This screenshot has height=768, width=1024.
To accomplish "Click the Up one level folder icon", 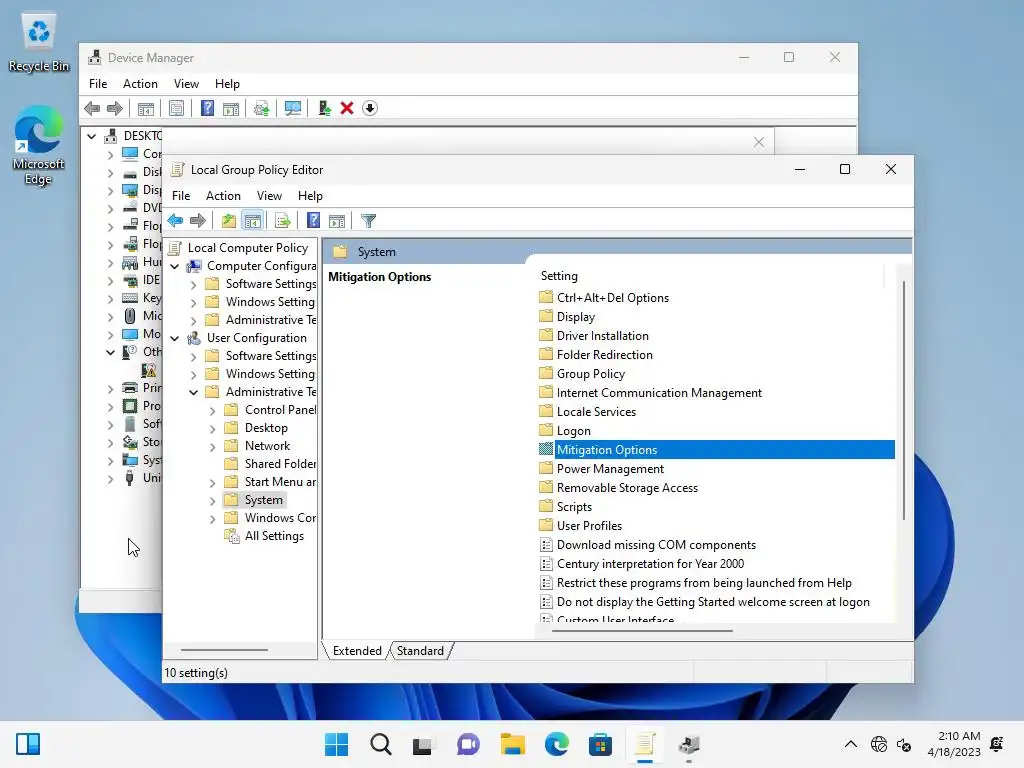I will 228,221.
